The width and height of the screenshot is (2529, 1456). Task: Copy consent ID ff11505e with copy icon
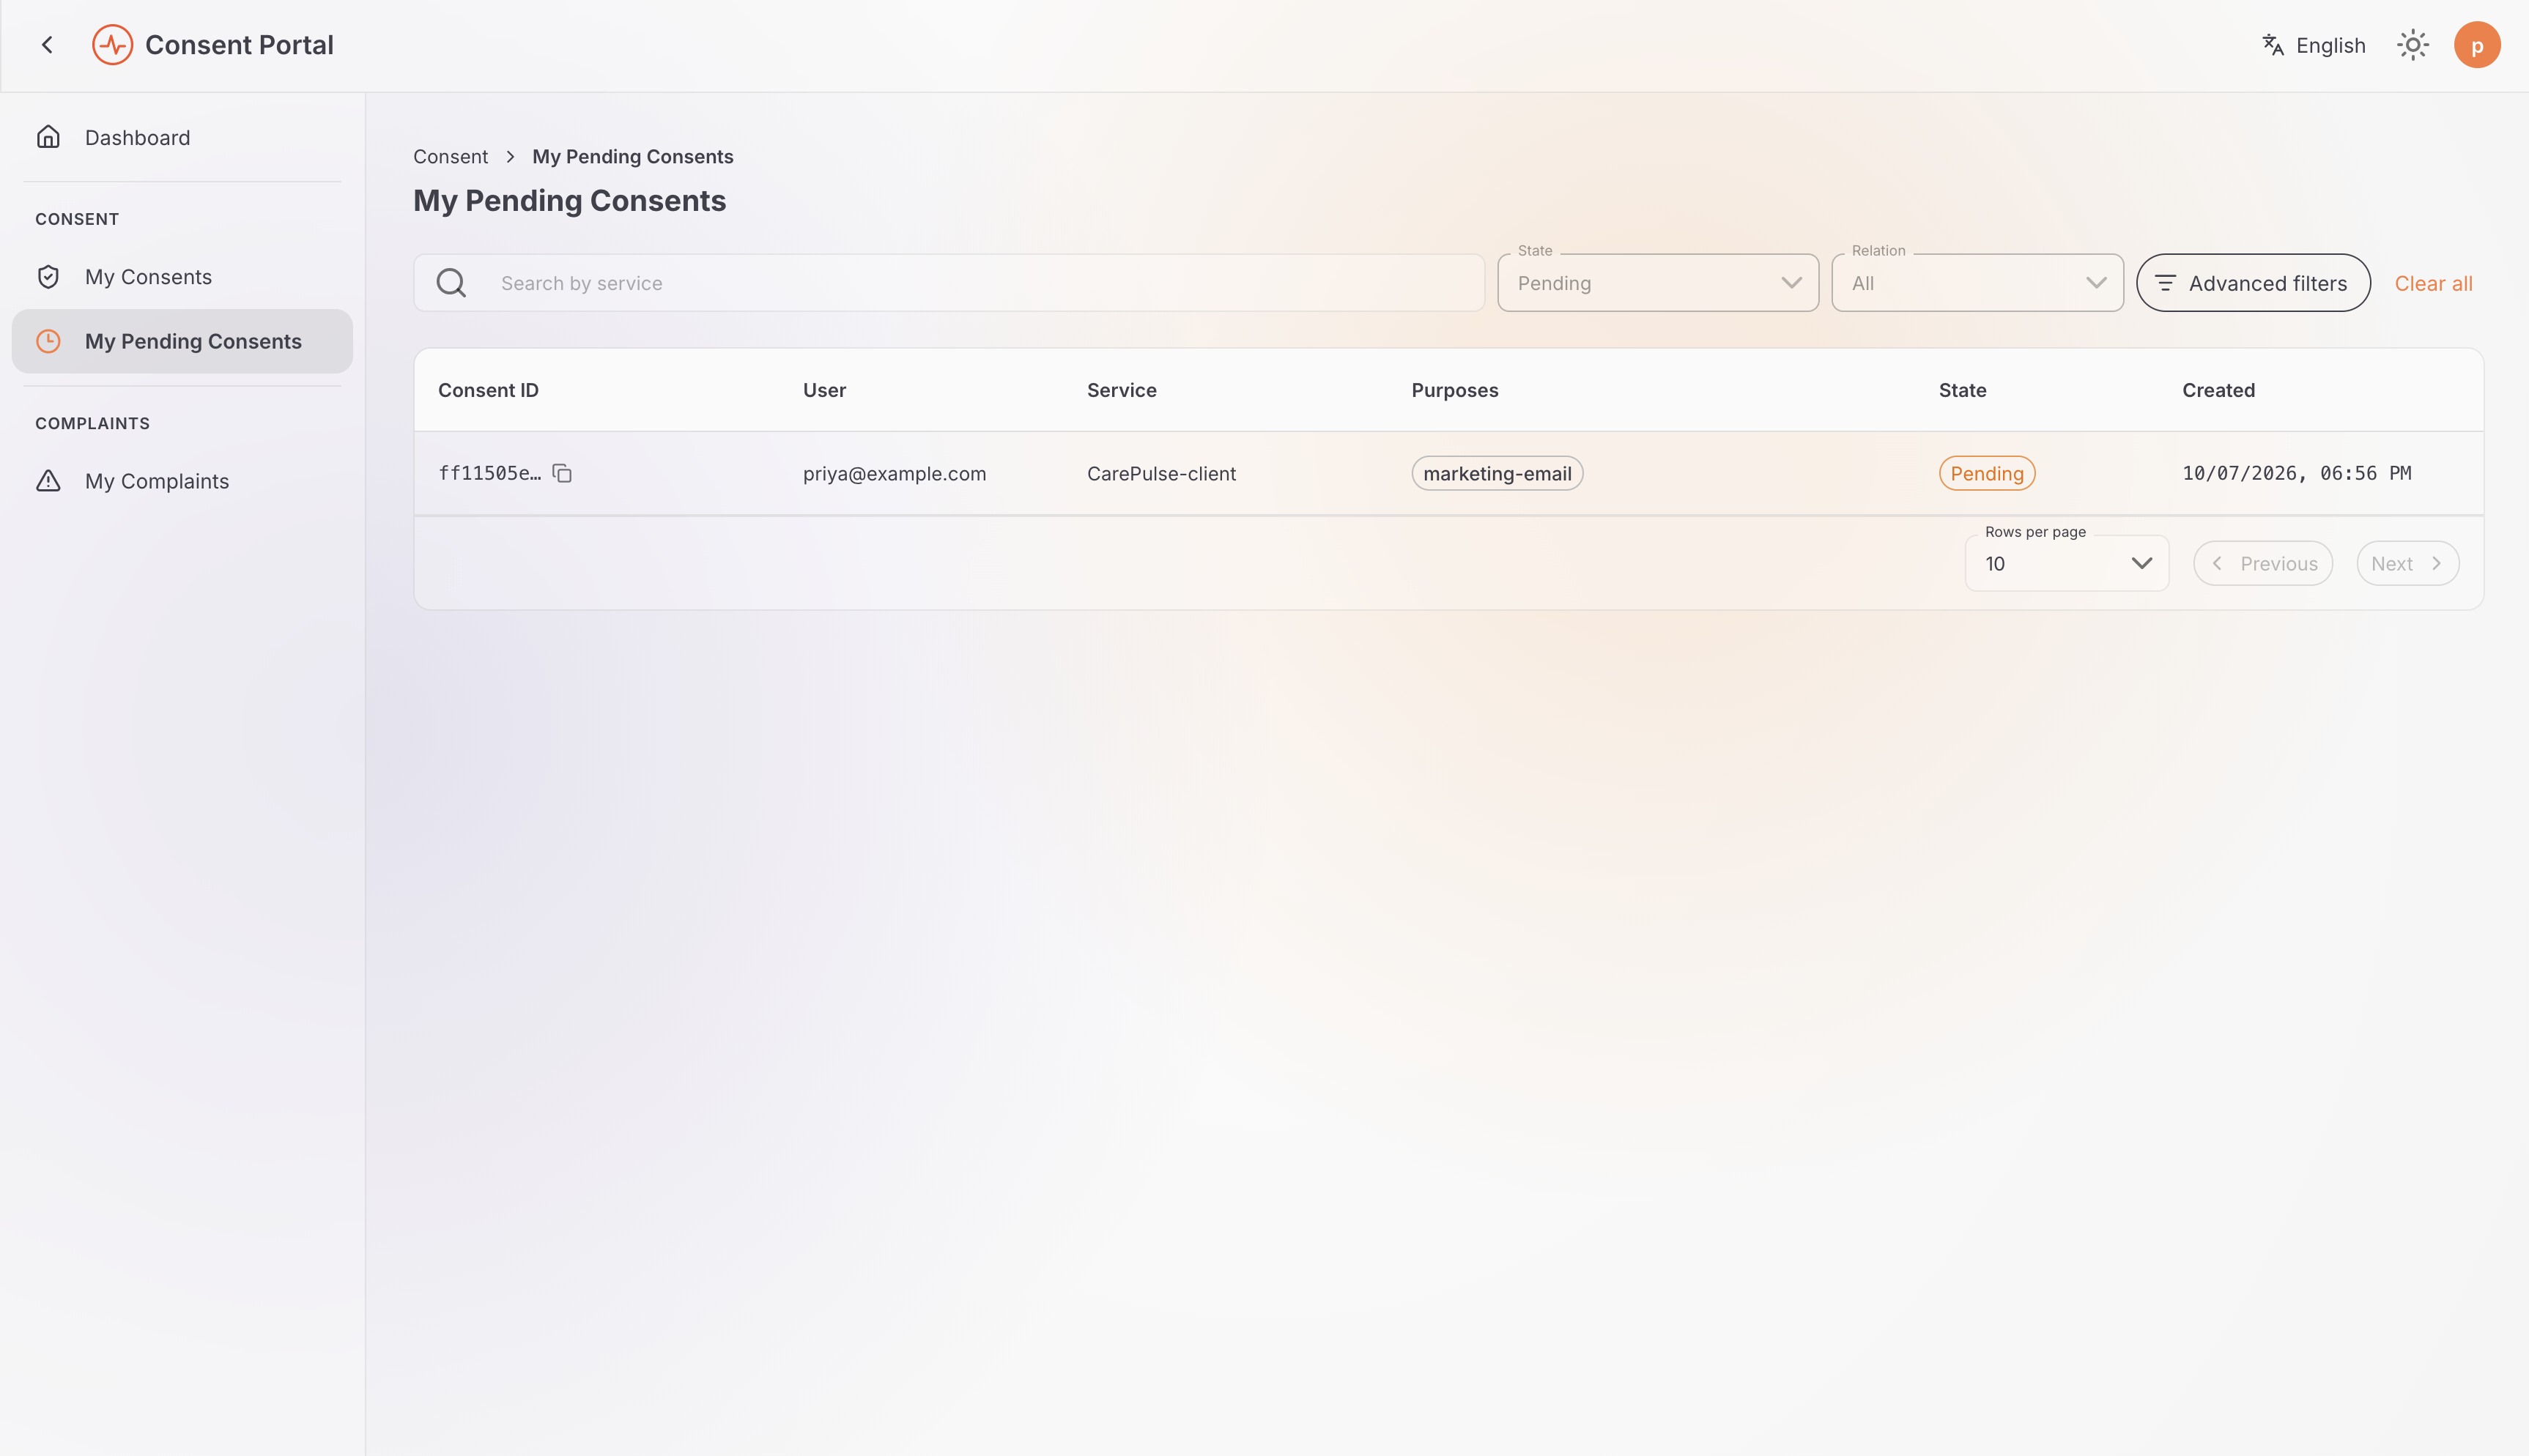[562, 473]
